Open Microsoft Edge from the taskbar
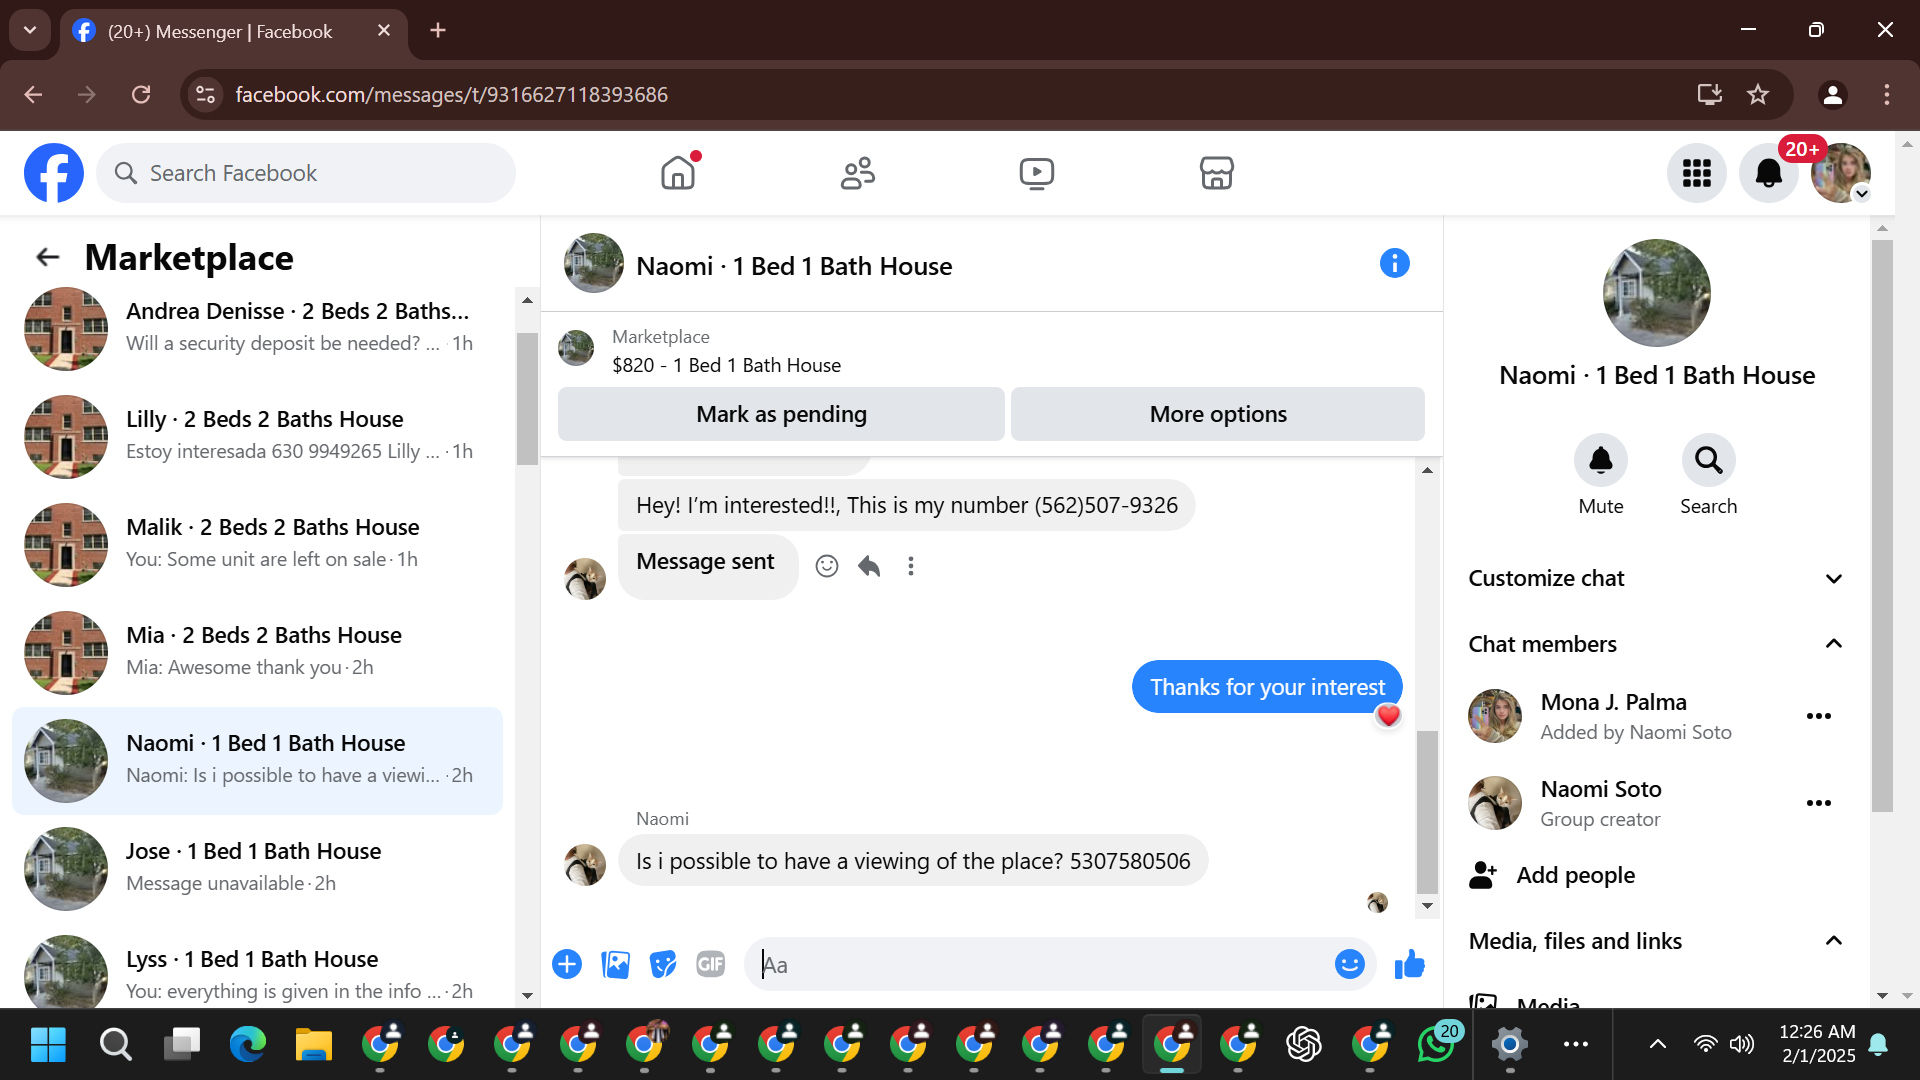The width and height of the screenshot is (1920, 1080). point(248,1045)
